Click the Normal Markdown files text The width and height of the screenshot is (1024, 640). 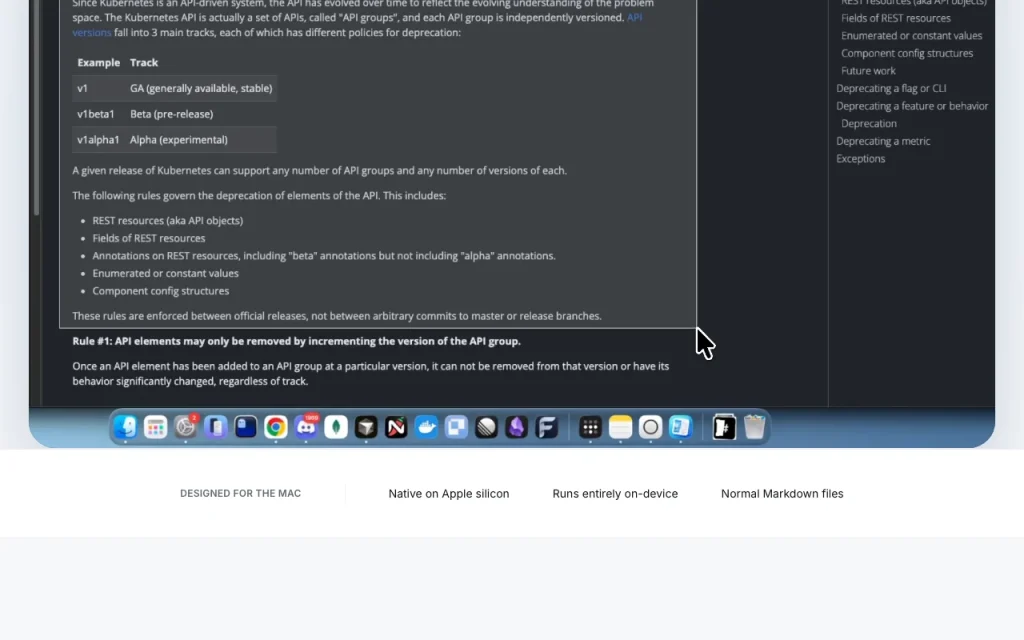[x=782, y=494]
